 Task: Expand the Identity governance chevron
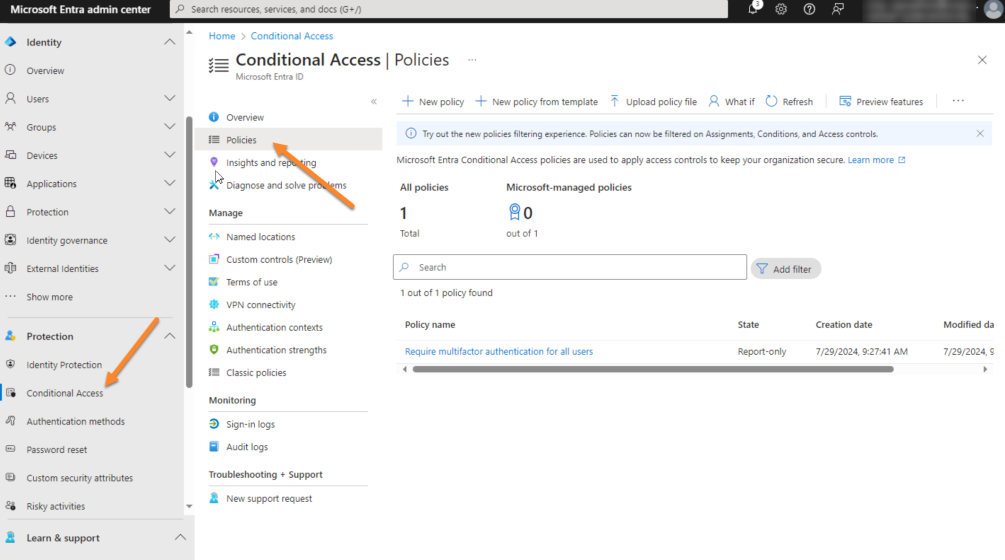tap(170, 240)
